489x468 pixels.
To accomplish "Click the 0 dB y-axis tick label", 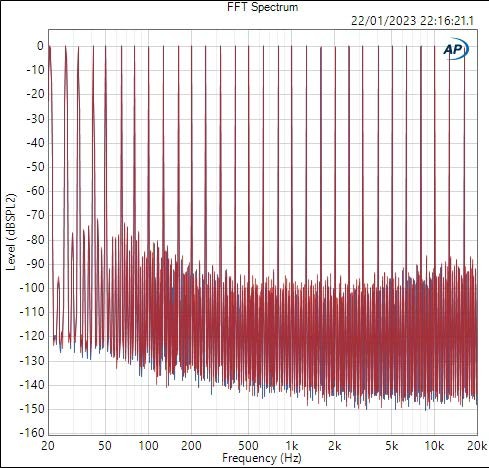I will pyautogui.click(x=40, y=46).
